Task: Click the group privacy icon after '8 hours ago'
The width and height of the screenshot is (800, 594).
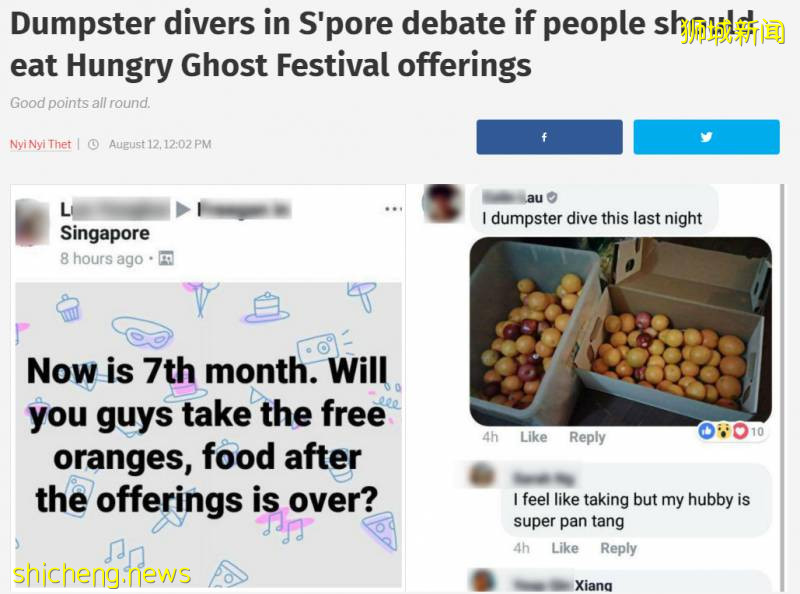Action: pos(166,259)
